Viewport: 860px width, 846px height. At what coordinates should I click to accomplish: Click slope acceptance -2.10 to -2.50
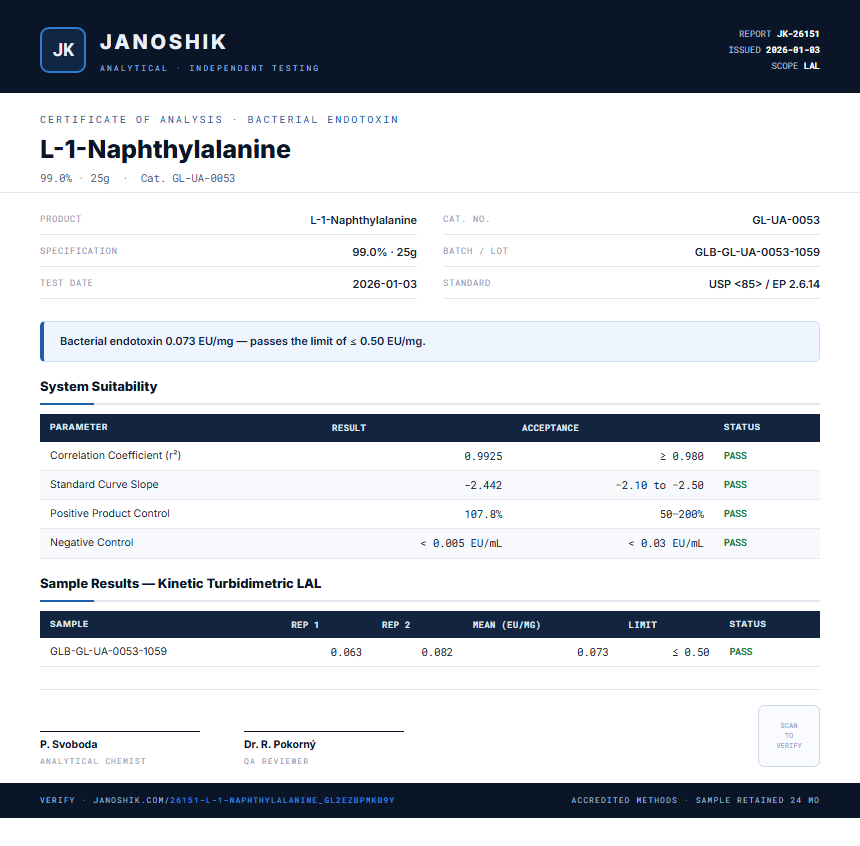pos(659,486)
